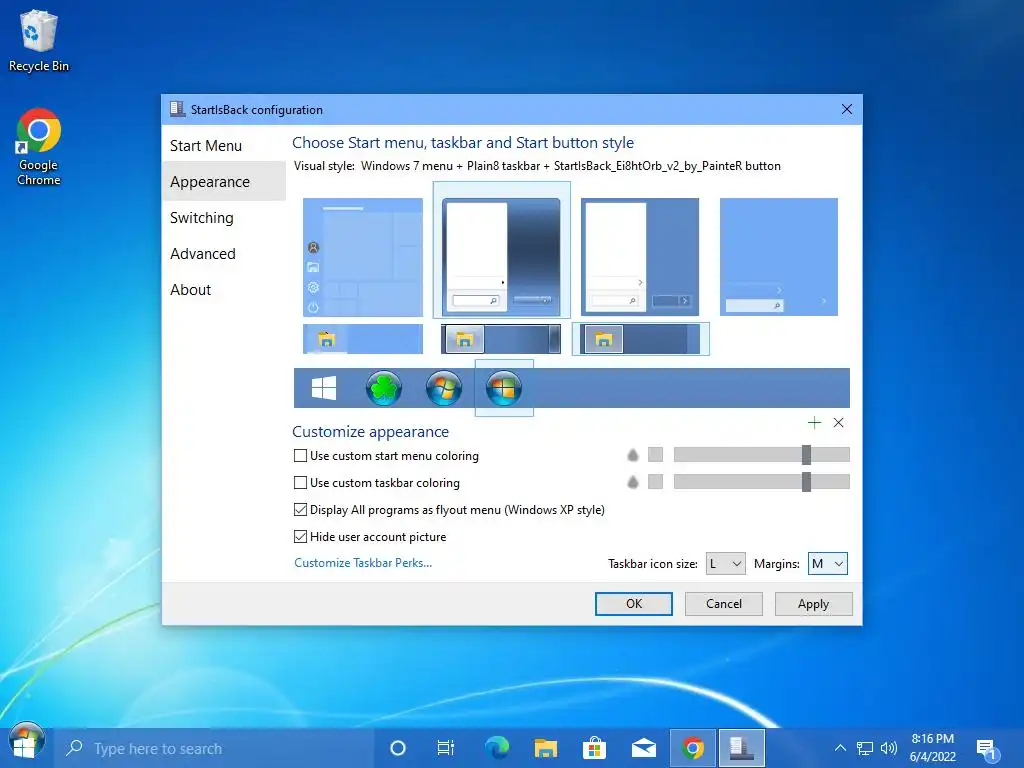Open the Windows Start orb on the taskbar

pyautogui.click(x=25, y=743)
